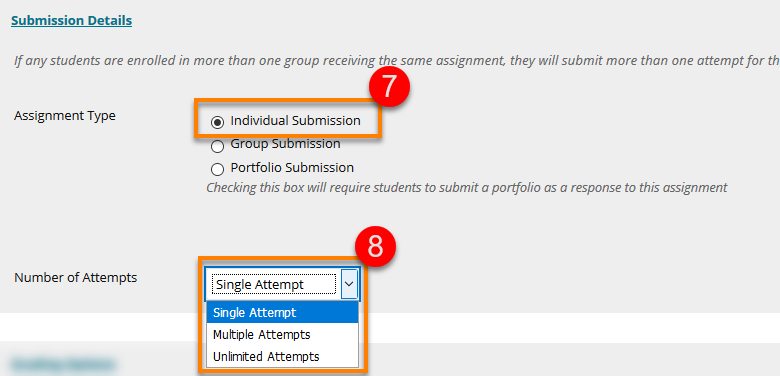780x376 pixels.
Task: Click the Number of Attempts label
Action: click(x=76, y=278)
